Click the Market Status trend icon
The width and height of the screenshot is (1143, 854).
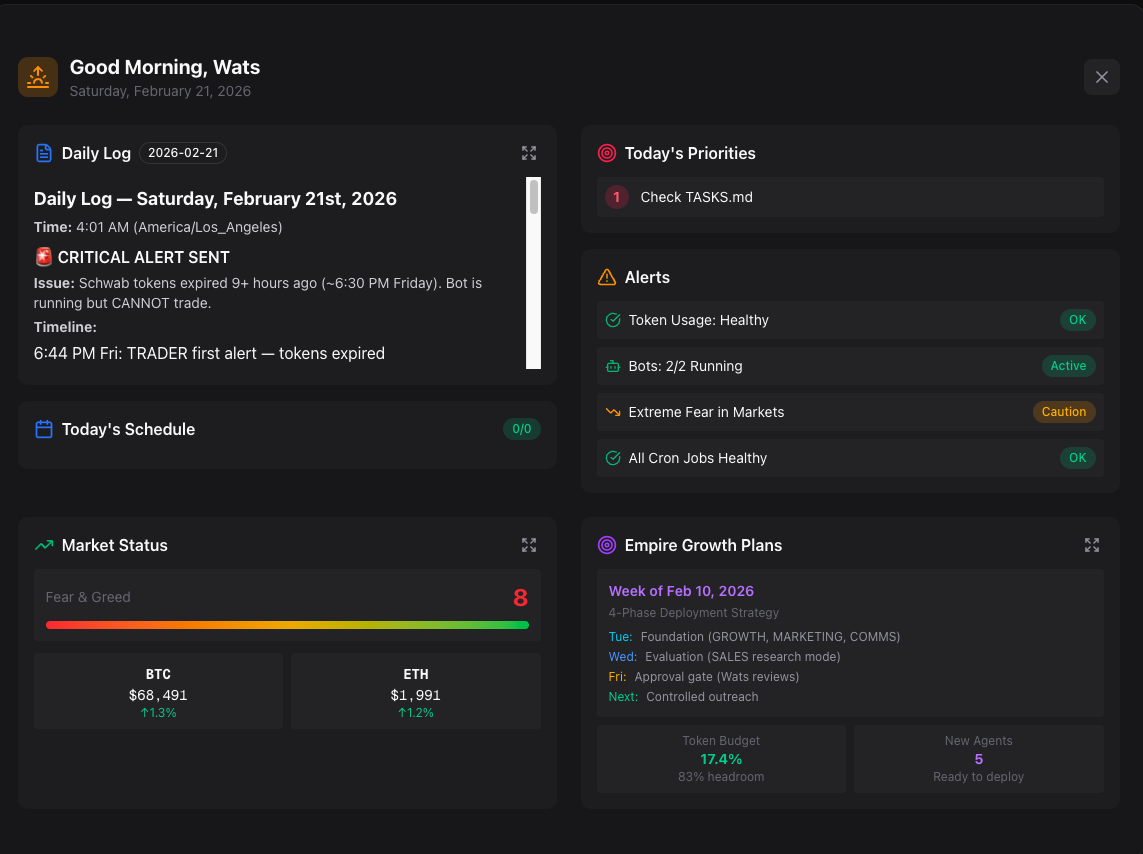tap(44, 545)
